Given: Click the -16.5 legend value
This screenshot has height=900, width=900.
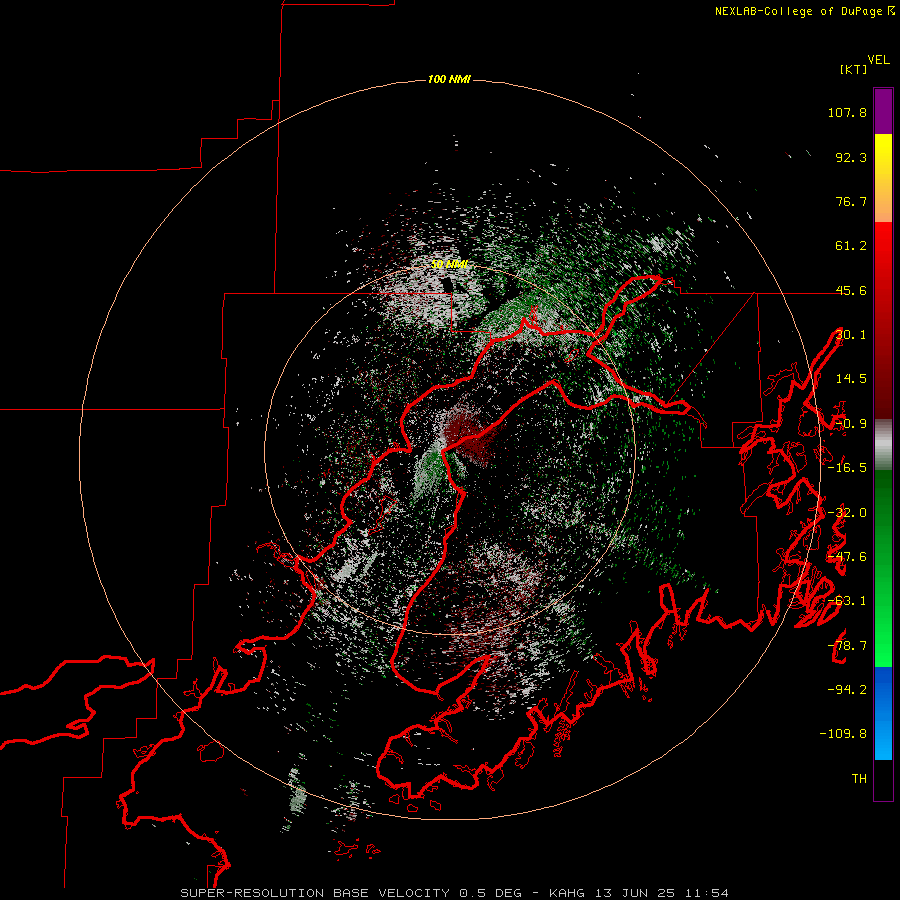Looking at the screenshot, I should (x=847, y=468).
